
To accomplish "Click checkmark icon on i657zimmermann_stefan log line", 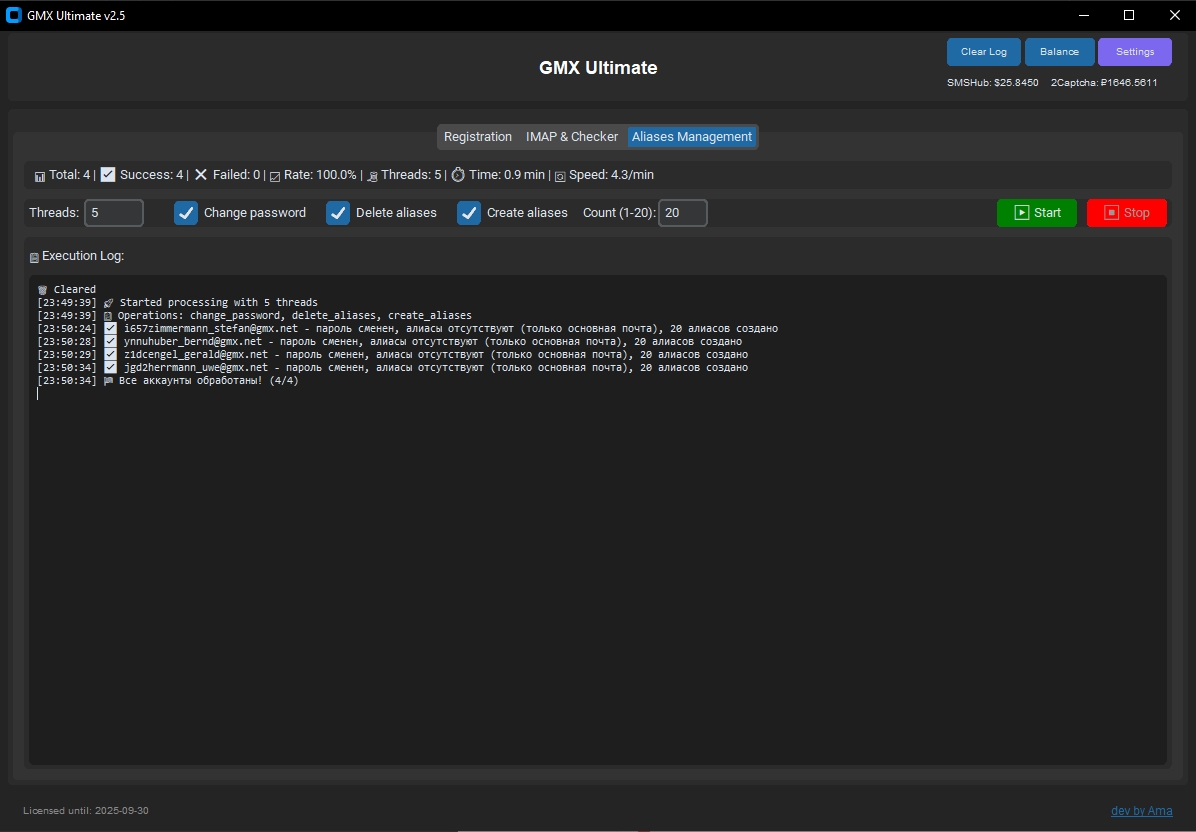I will (111, 329).
